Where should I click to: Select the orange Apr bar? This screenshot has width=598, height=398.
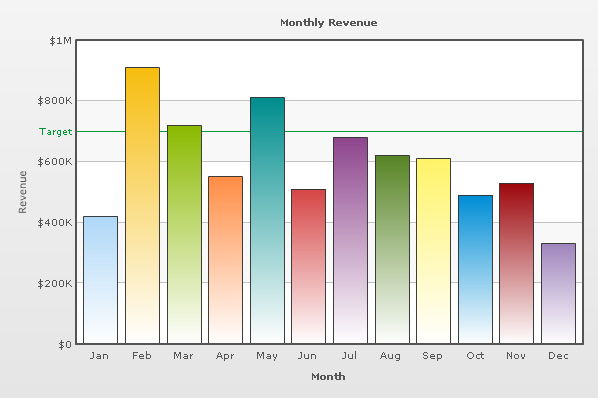click(x=225, y=260)
